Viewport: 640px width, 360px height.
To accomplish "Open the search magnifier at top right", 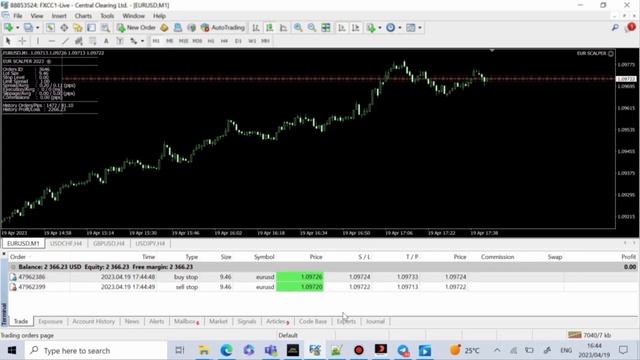I will (615, 28).
